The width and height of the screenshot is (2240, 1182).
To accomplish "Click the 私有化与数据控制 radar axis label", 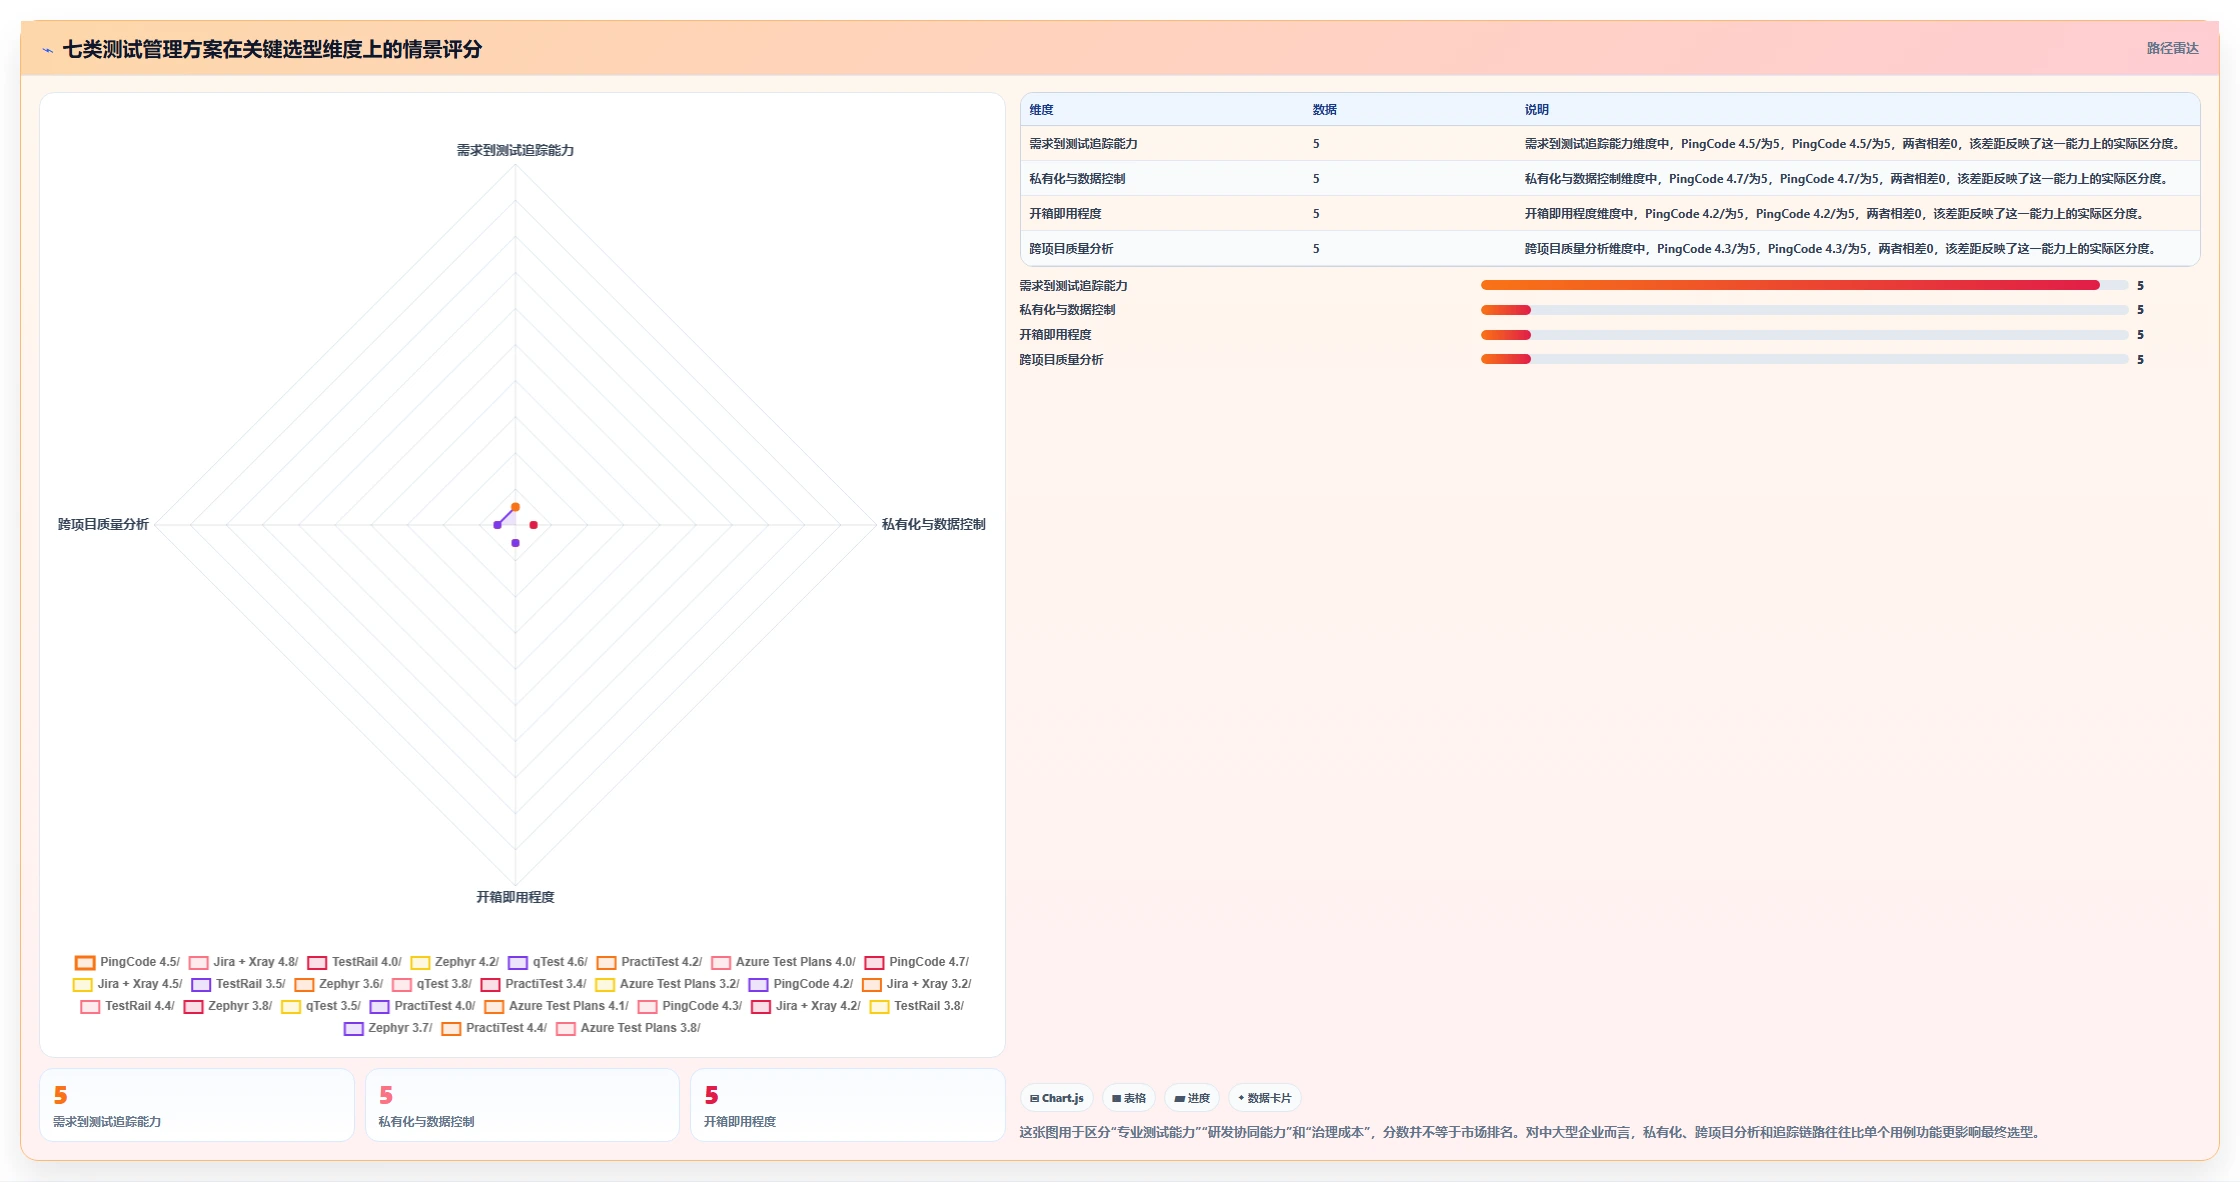I will [x=933, y=524].
